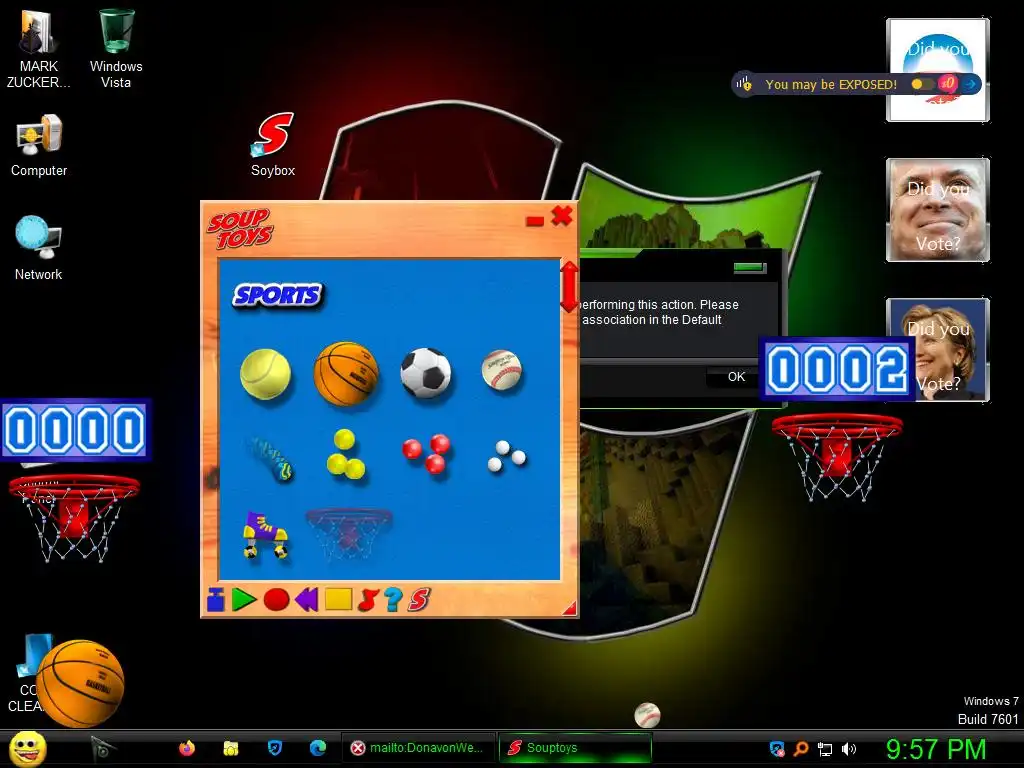Screen dimensions: 1024x768
Task: Click the 0000 scoreboard
Action: (x=75, y=430)
